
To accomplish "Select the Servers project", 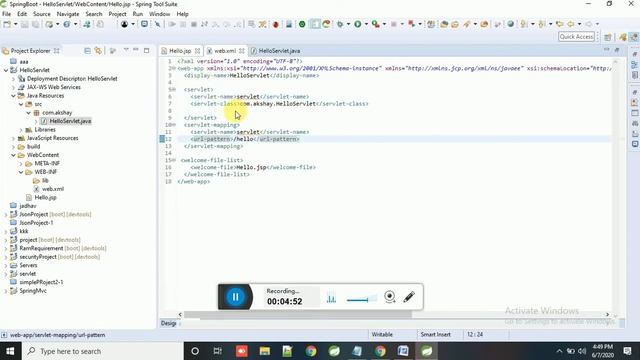I will (x=28, y=265).
